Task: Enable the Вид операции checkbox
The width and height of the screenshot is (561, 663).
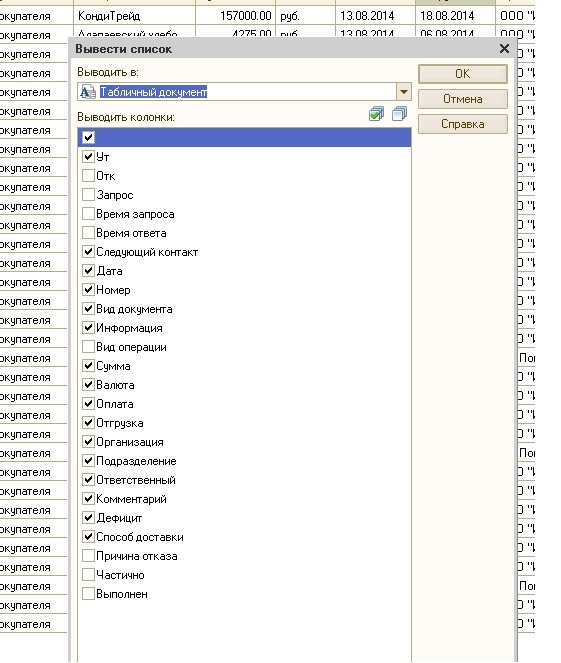Action: (x=88, y=347)
